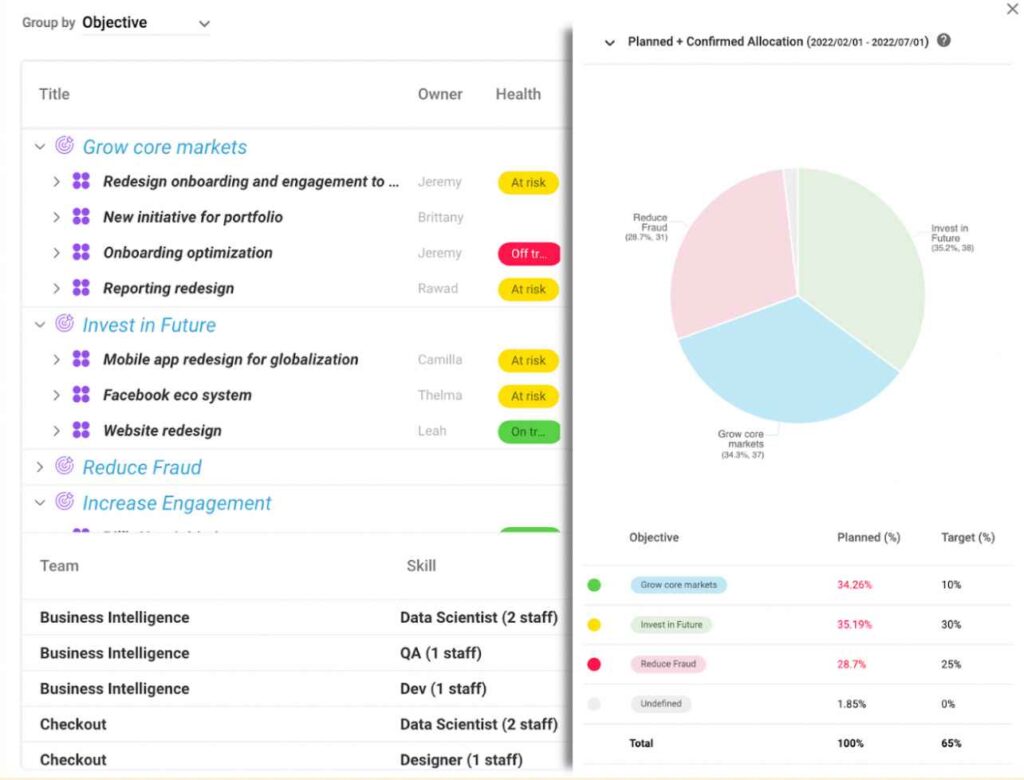
Task: Click At risk badge for Facebook eco system
Action: pyautogui.click(x=528, y=396)
